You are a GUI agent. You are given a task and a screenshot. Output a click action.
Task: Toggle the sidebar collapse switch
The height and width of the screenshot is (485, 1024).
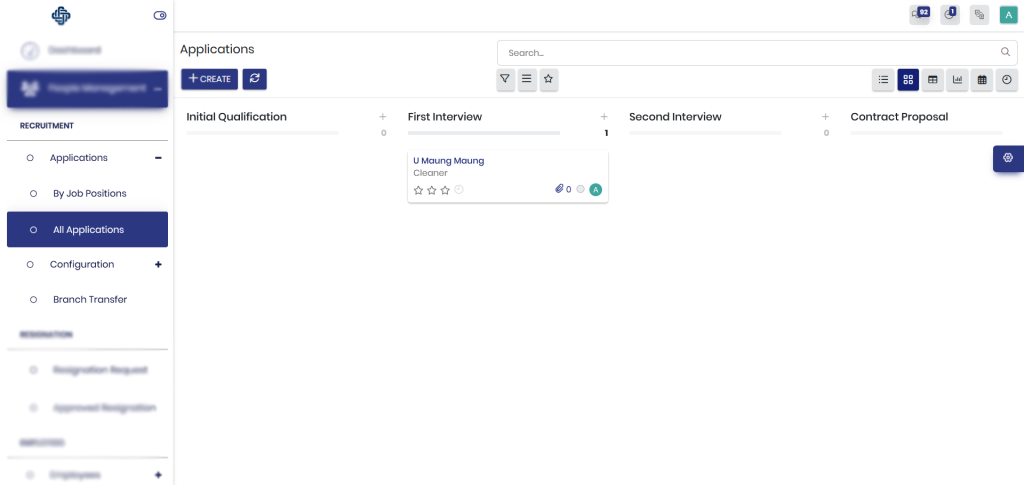[x=160, y=16]
